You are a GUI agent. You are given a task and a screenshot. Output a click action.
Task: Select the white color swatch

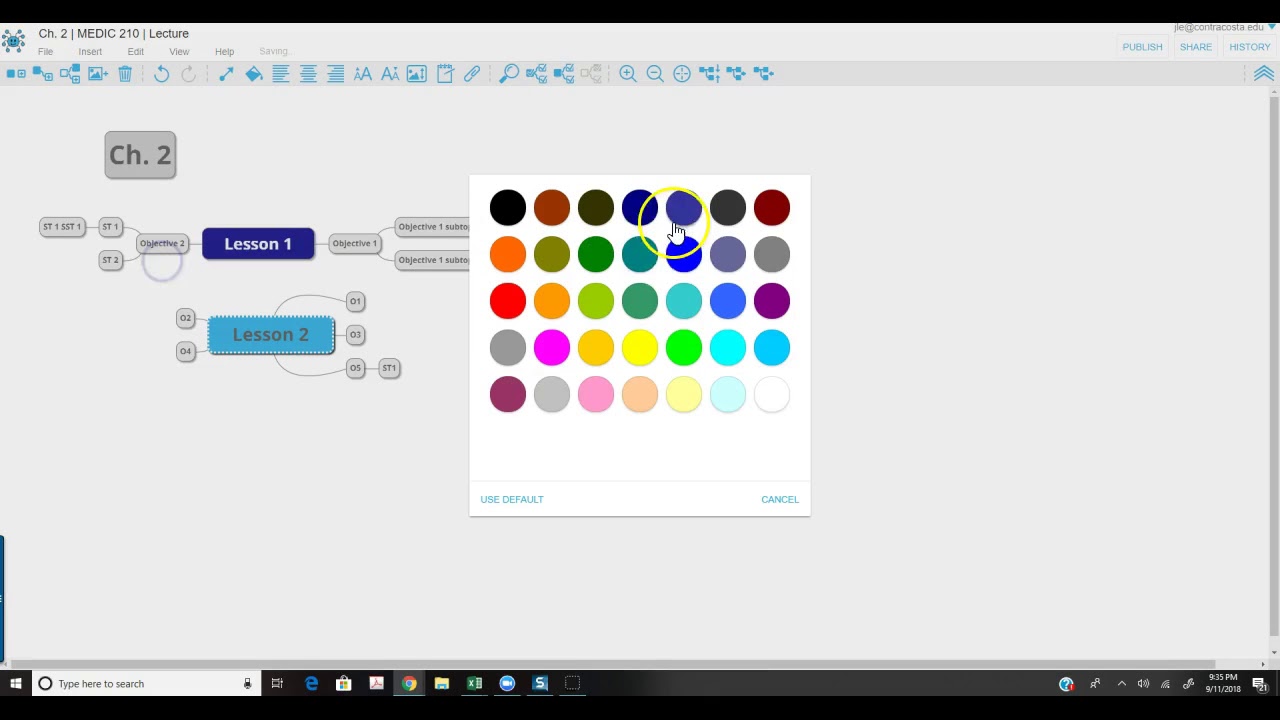(x=772, y=395)
